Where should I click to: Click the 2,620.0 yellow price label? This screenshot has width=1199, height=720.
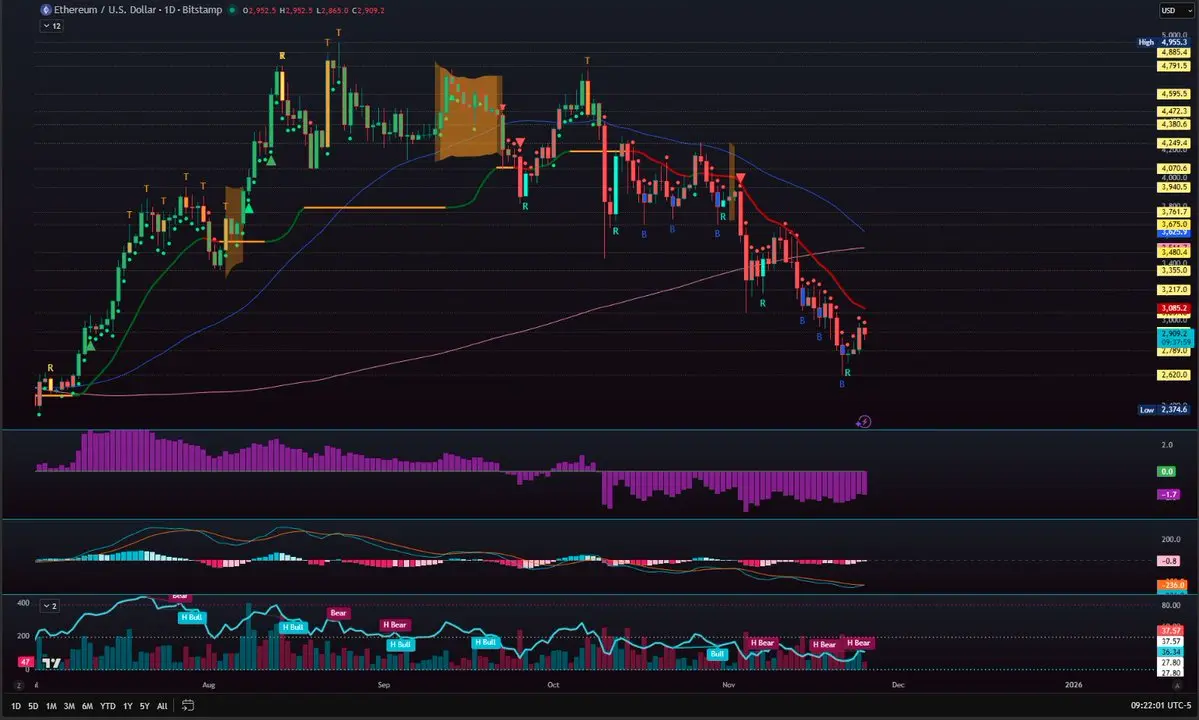point(1174,375)
